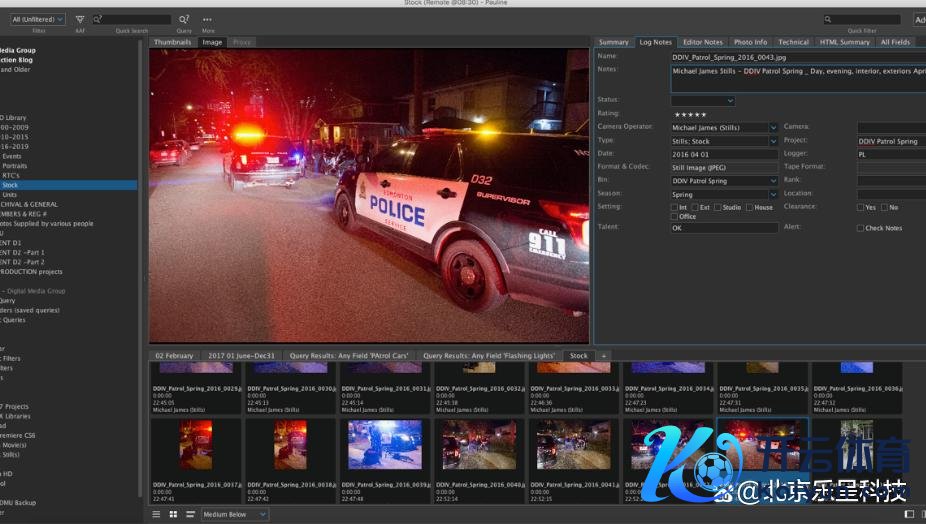Open the Flashing Lights query results tab
This screenshot has height=524, width=926.
[489, 356]
